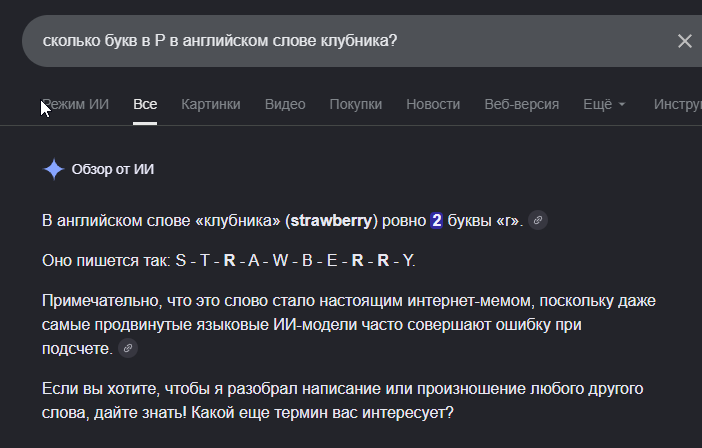Click the AI overview sparkle icon
The height and width of the screenshot is (448, 702).
click(54, 170)
